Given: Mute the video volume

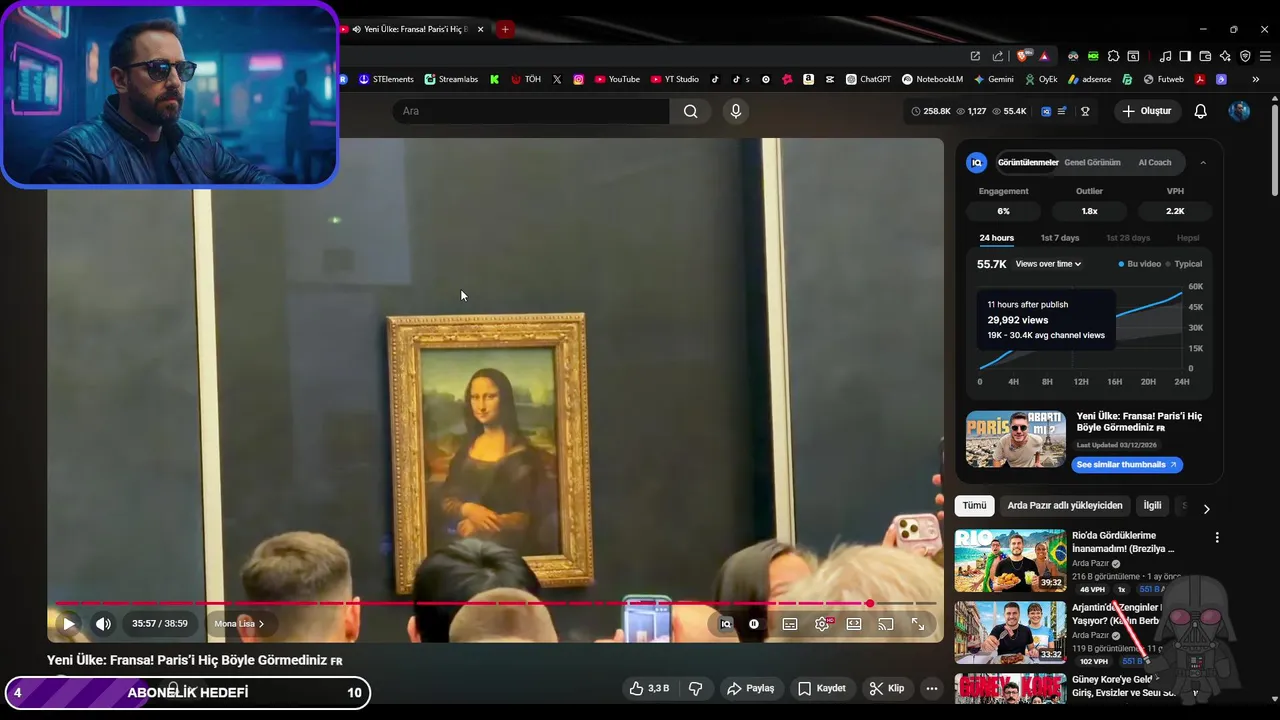Looking at the screenshot, I should coord(103,624).
